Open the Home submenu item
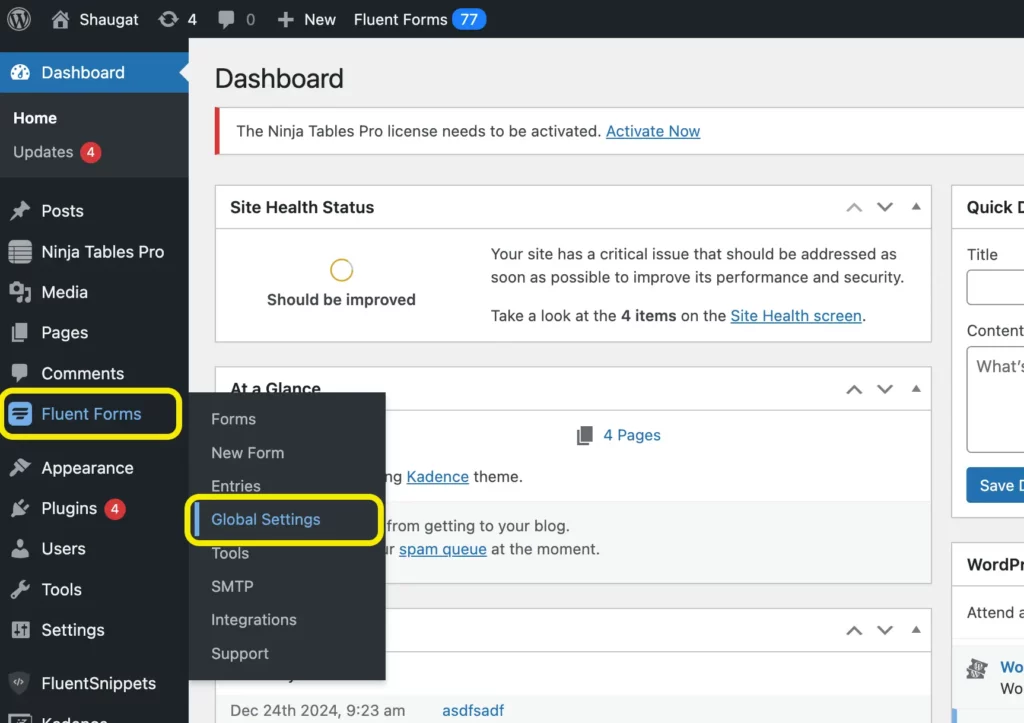1024x723 pixels. 35,118
